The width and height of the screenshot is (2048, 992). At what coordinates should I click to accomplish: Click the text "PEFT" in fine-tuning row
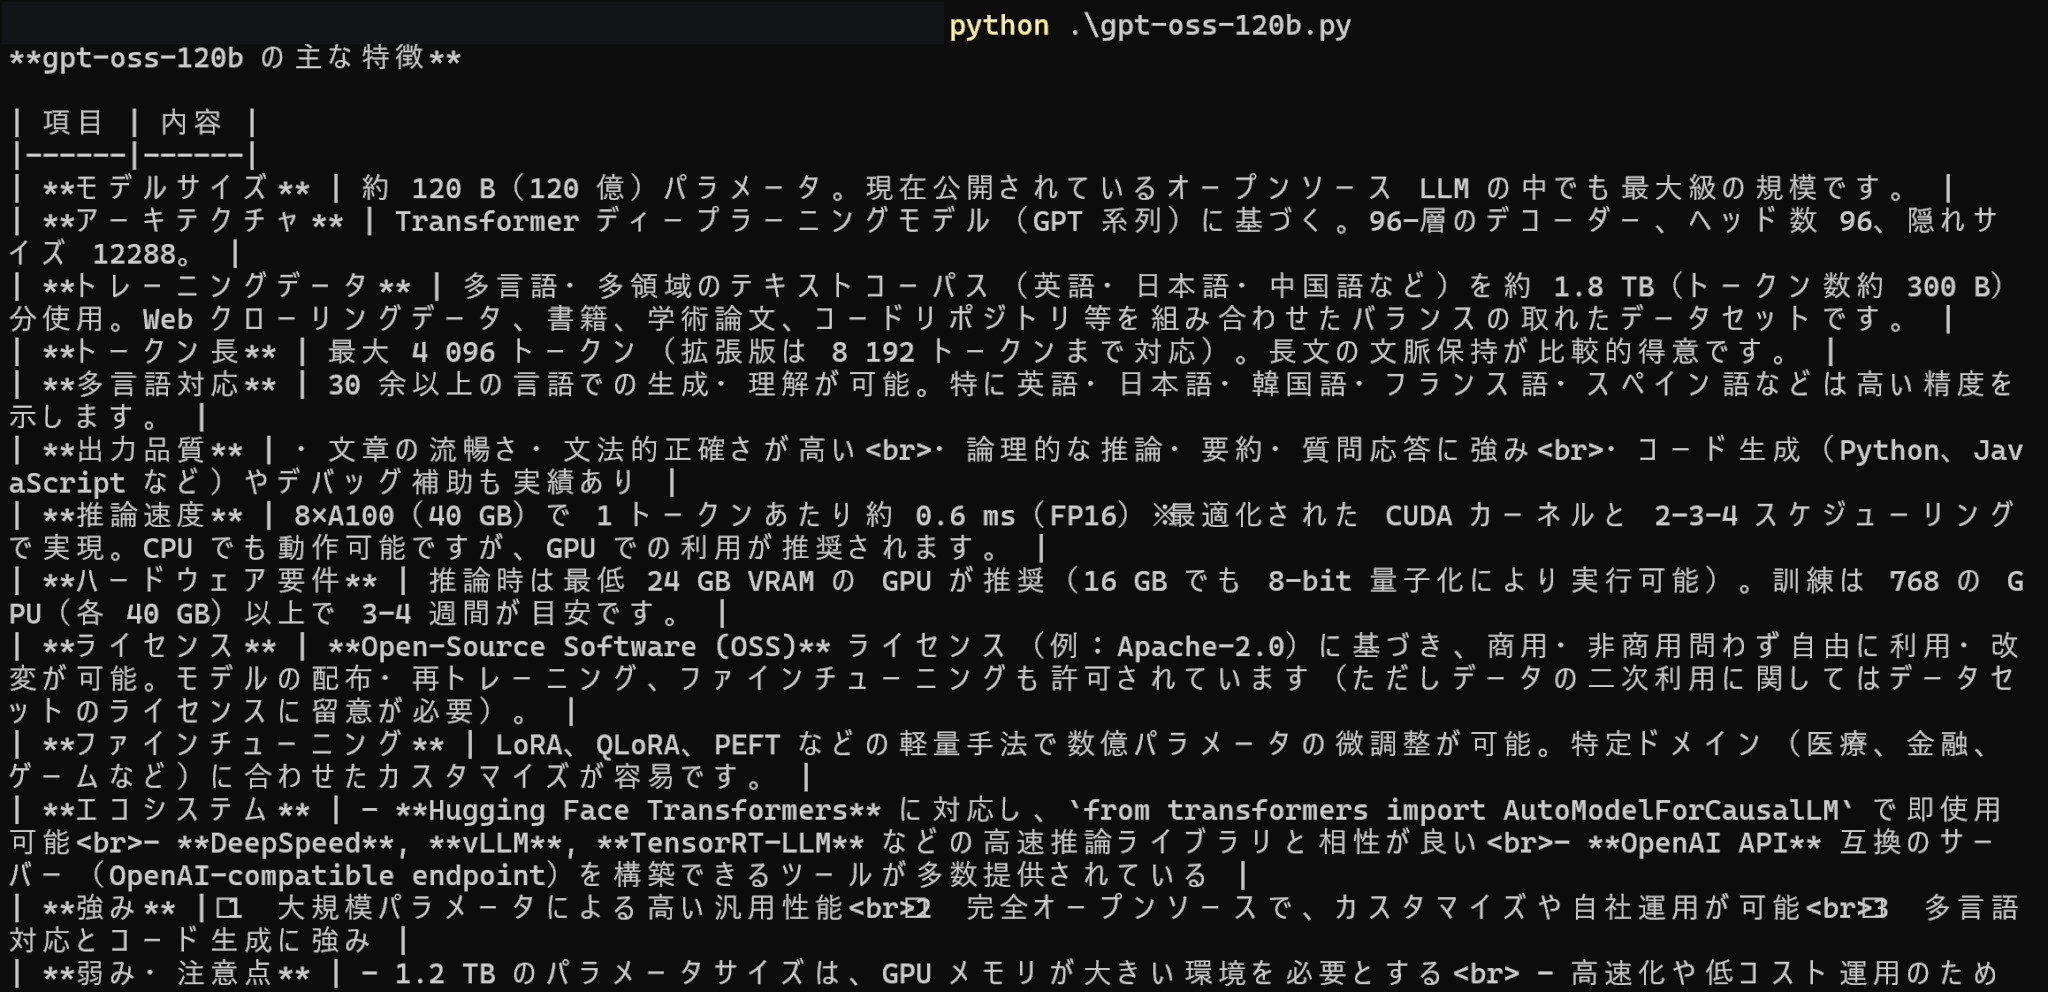(x=746, y=745)
